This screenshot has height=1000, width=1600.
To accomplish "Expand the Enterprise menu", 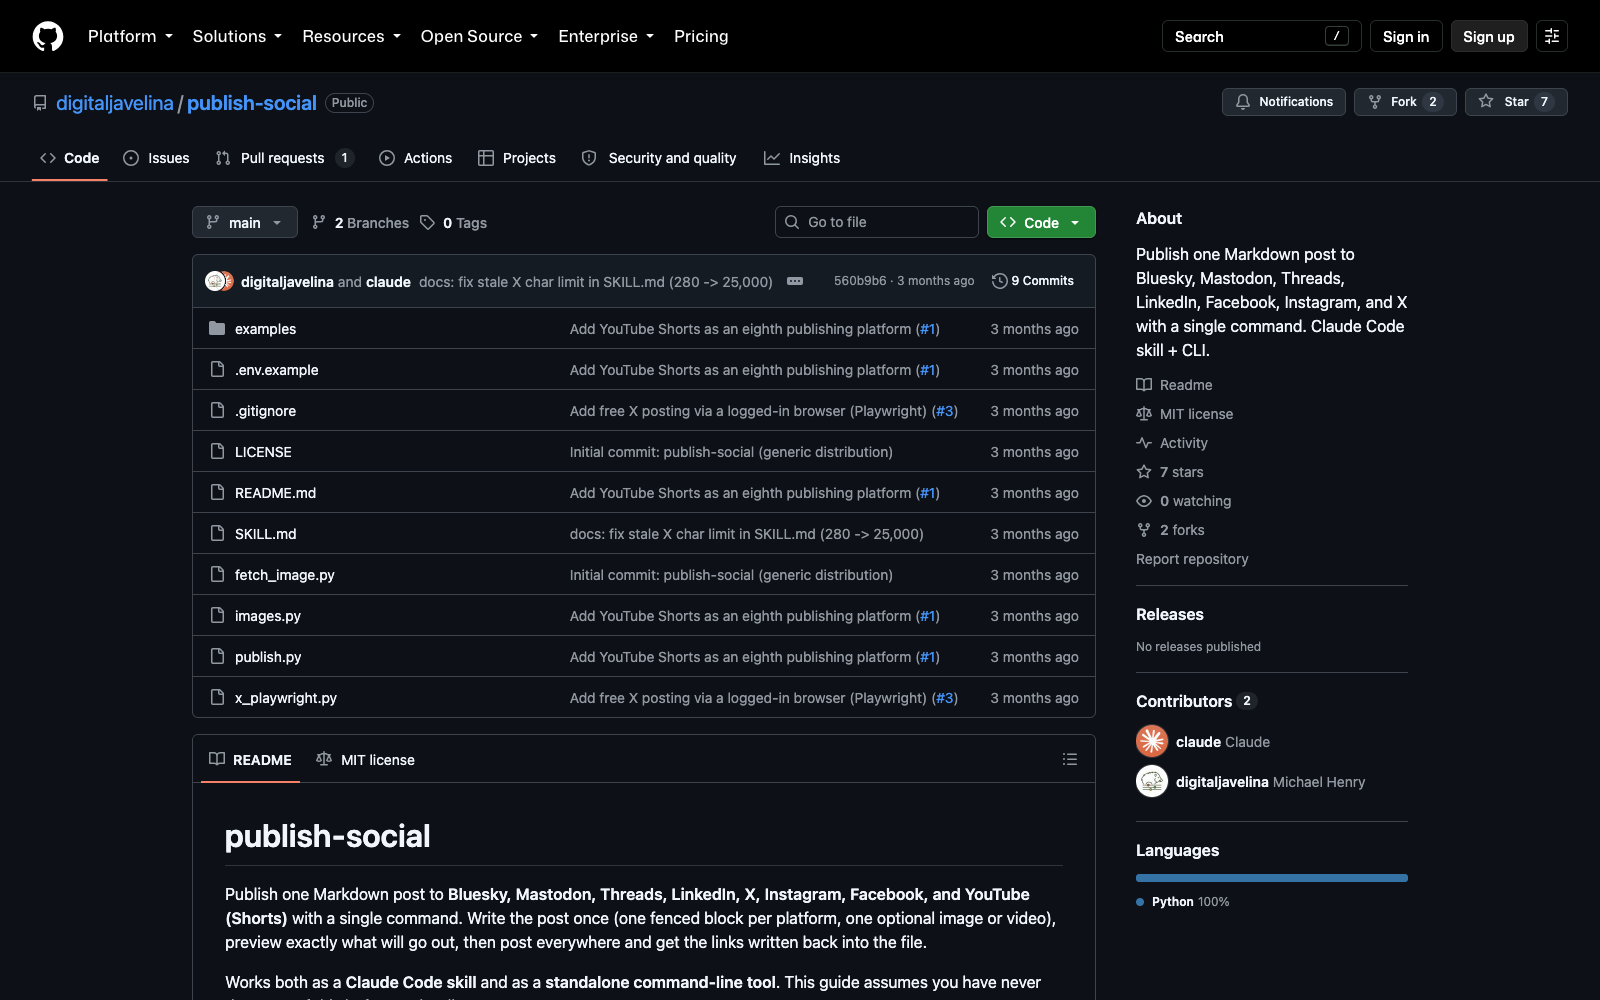I will [x=606, y=36].
